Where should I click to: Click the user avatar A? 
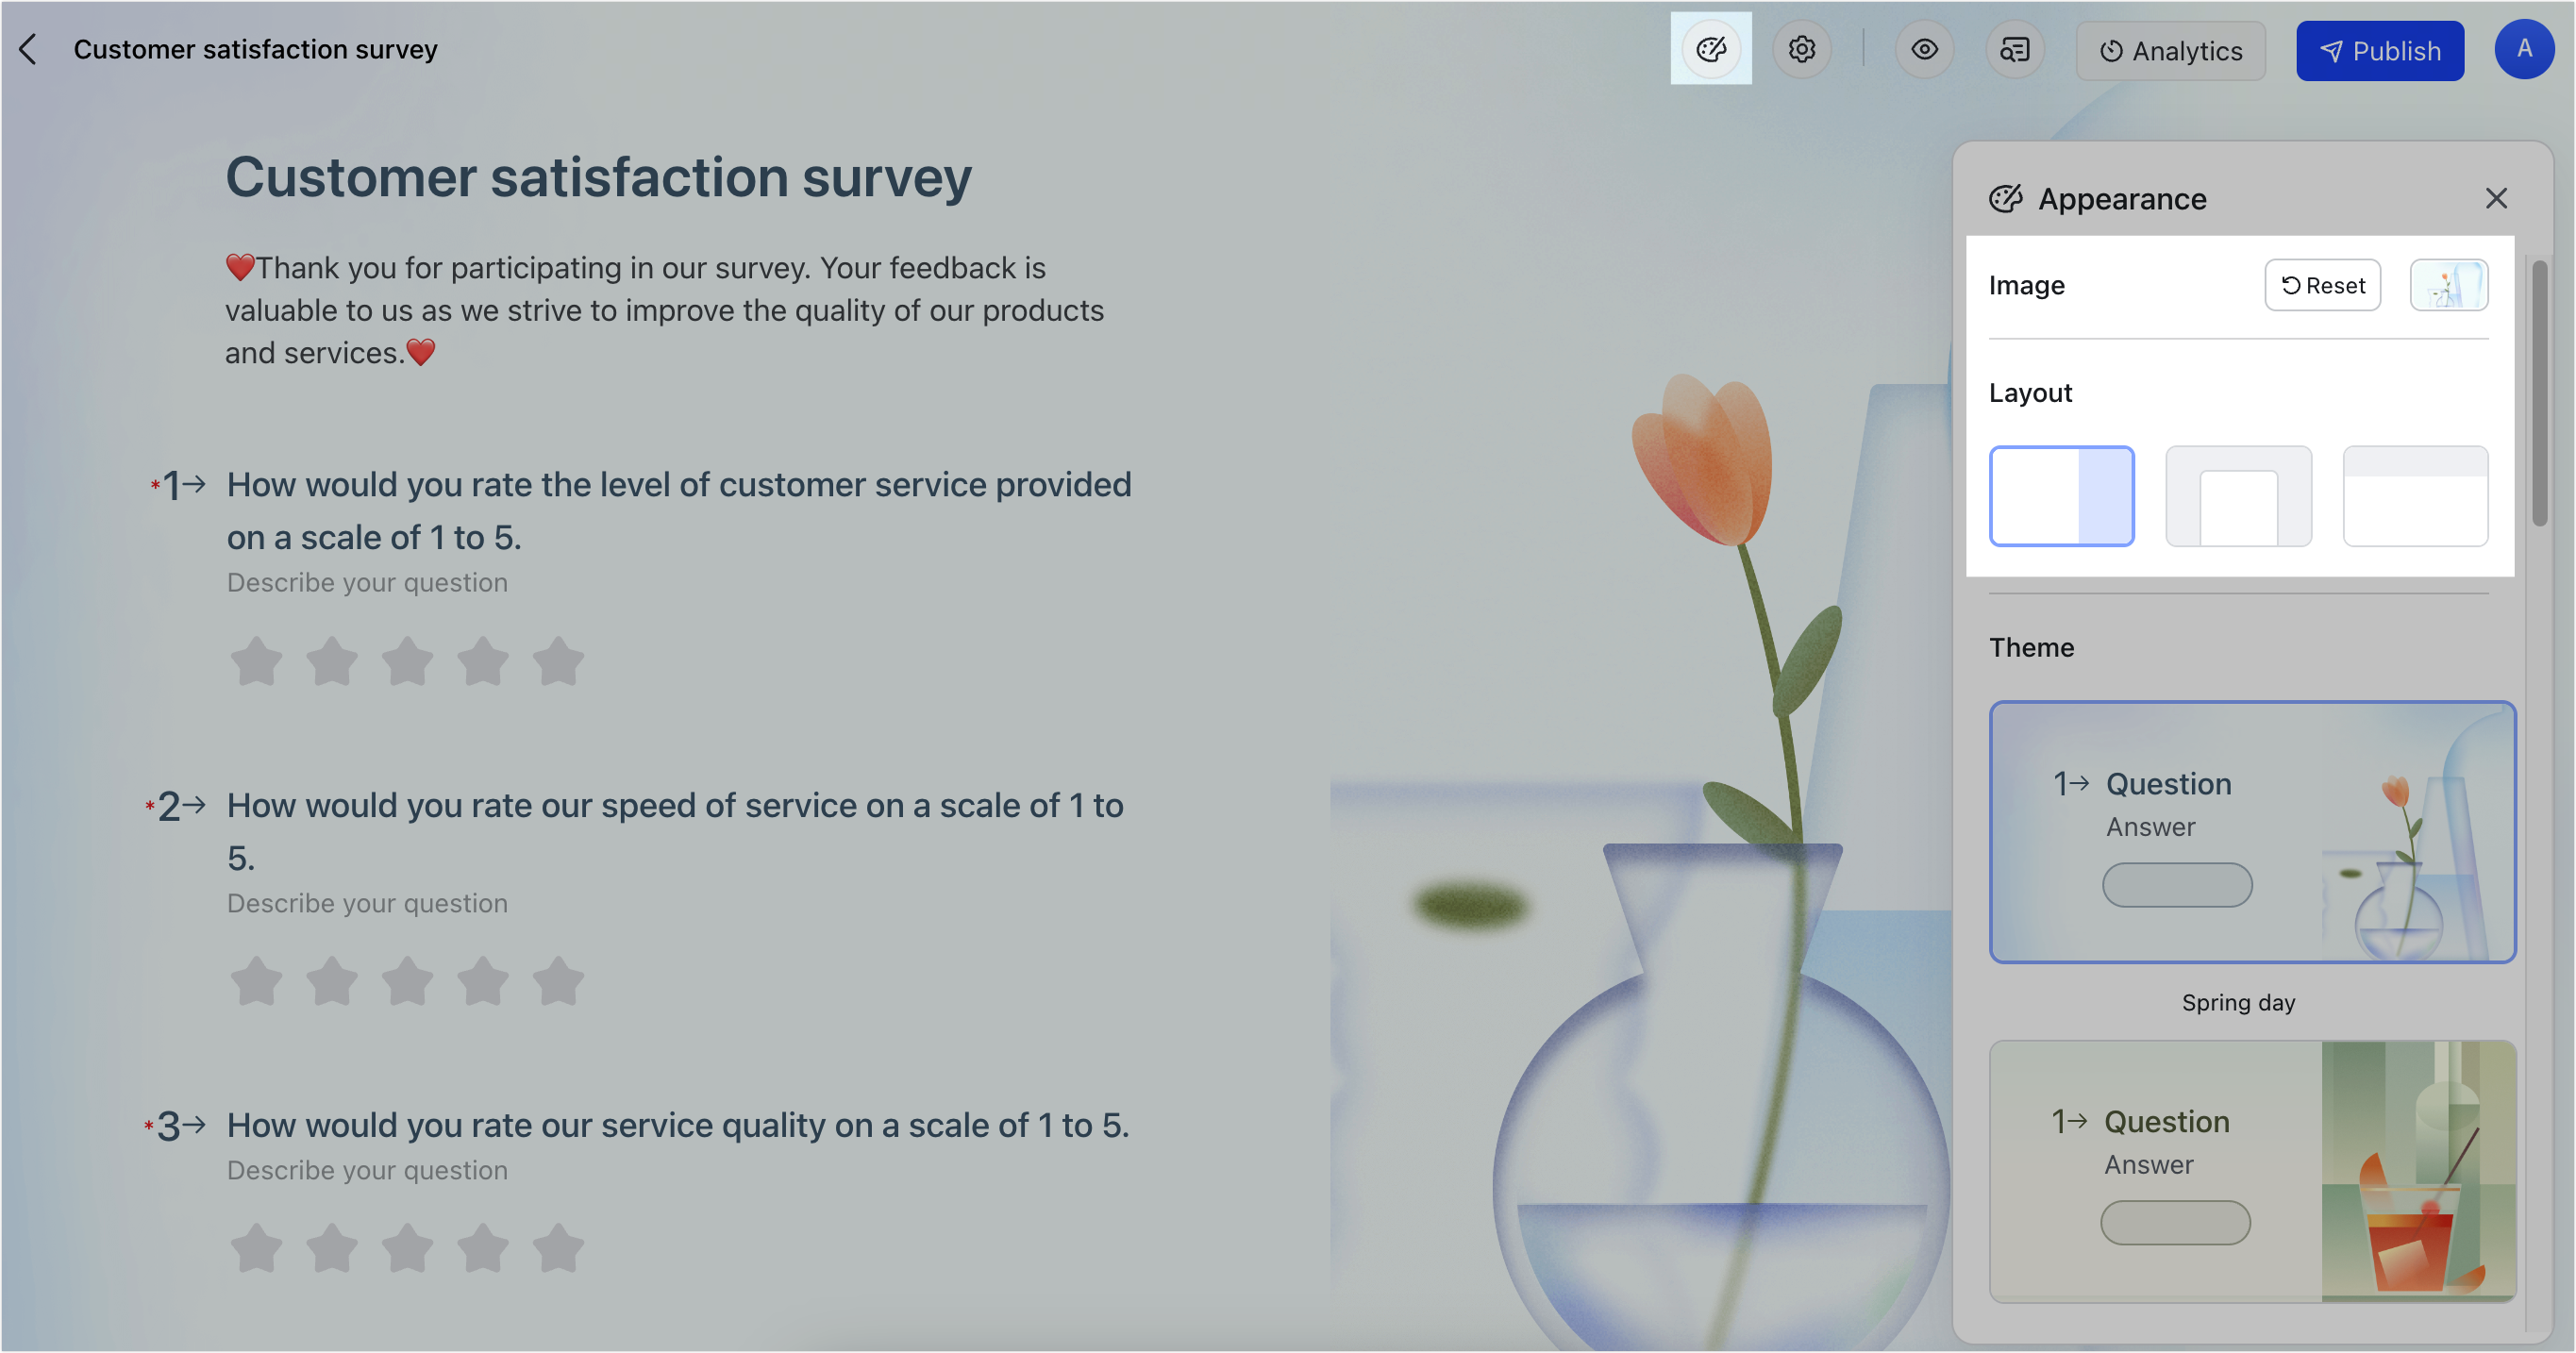pyautogui.click(x=2523, y=49)
